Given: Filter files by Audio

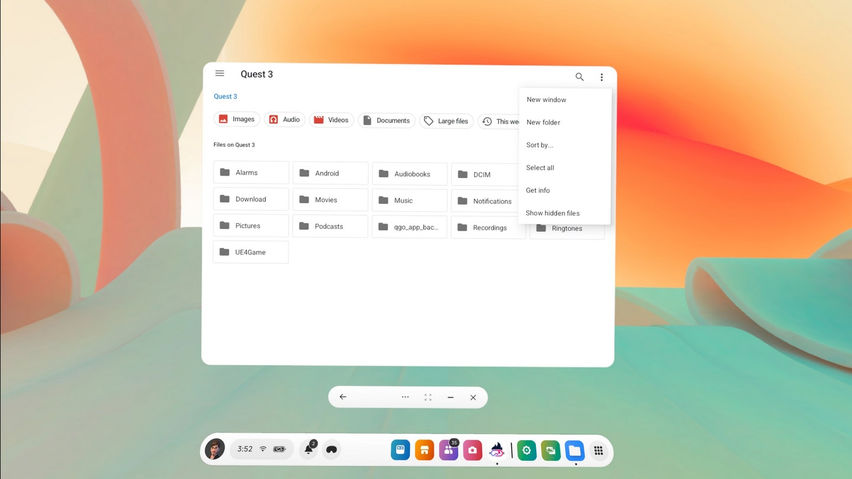Looking at the screenshot, I should pyautogui.click(x=285, y=119).
